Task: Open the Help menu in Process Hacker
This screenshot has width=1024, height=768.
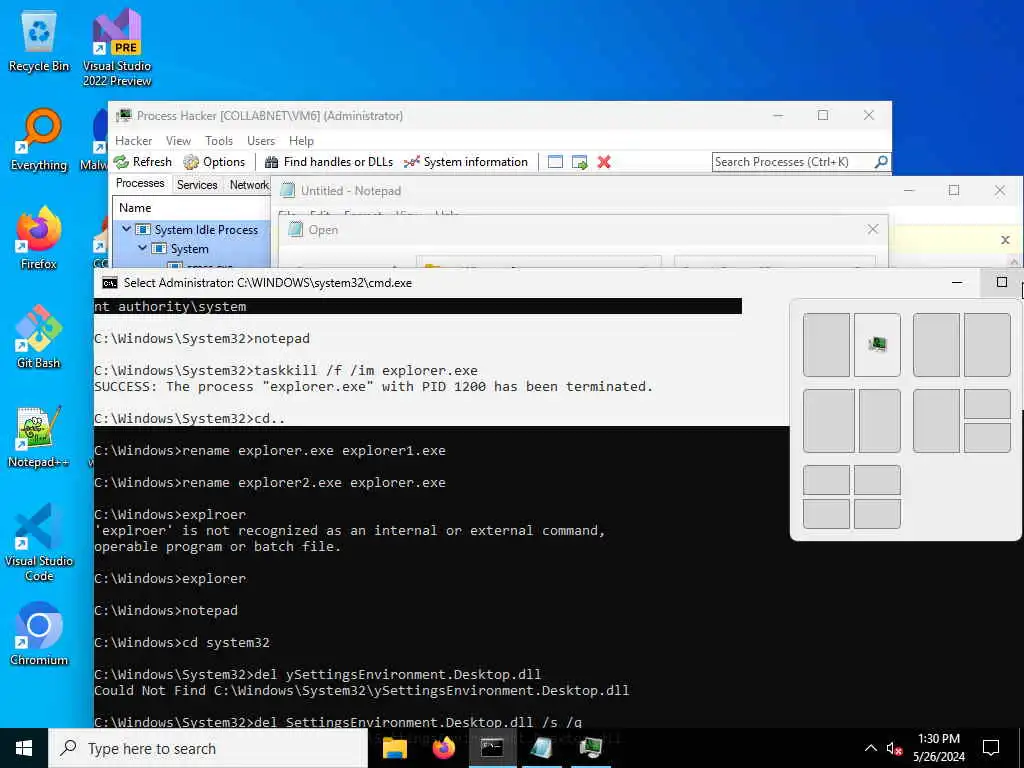Action: [x=301, y=141]
